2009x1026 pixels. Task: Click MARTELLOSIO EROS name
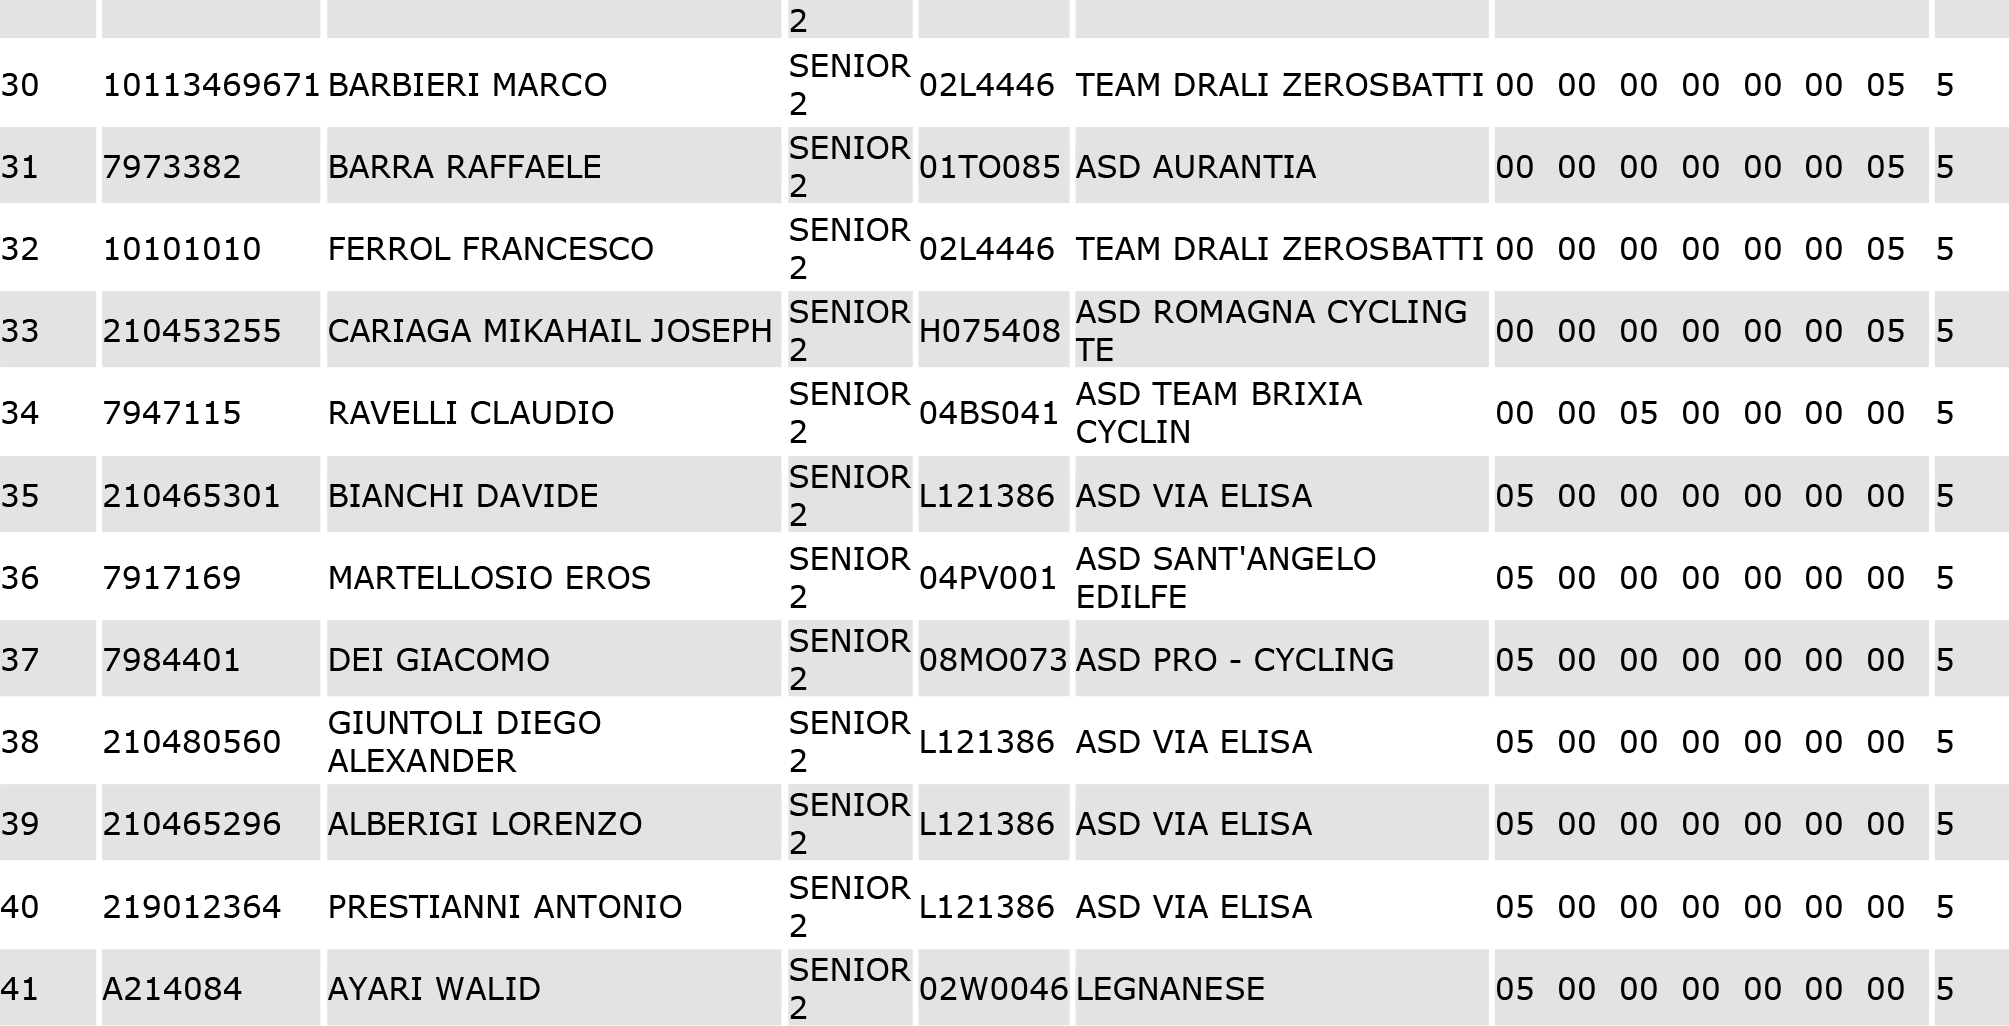[x=489, y=578]
